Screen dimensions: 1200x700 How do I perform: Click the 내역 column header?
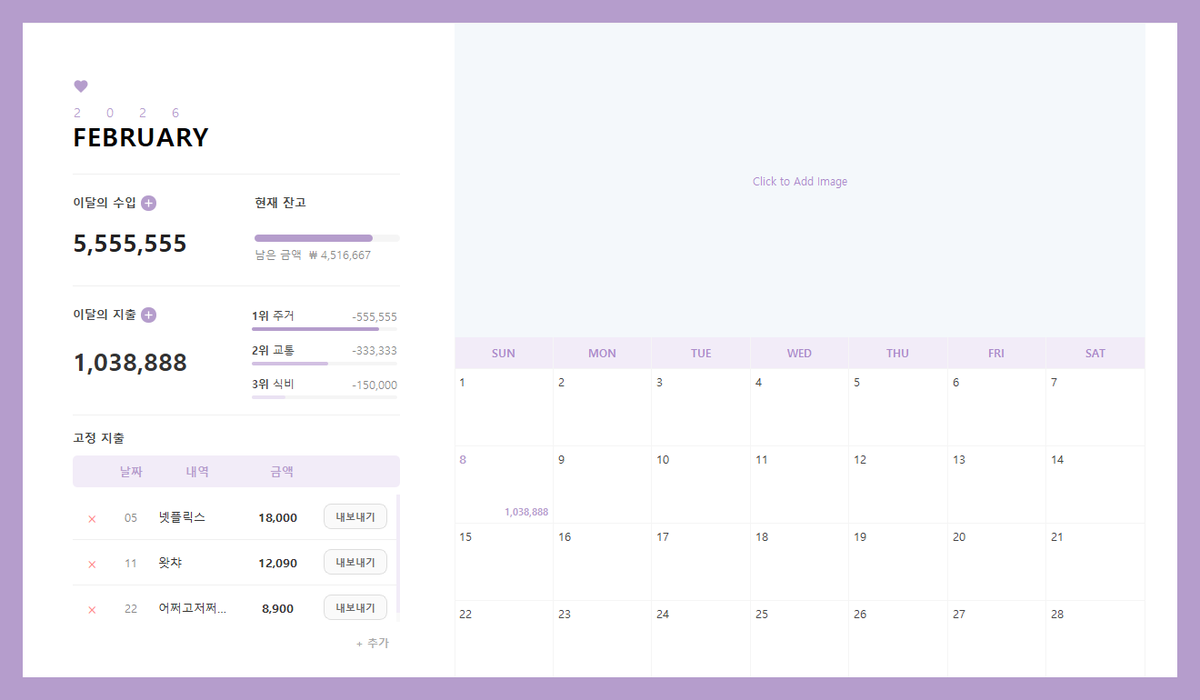click(x=197, y=472)
